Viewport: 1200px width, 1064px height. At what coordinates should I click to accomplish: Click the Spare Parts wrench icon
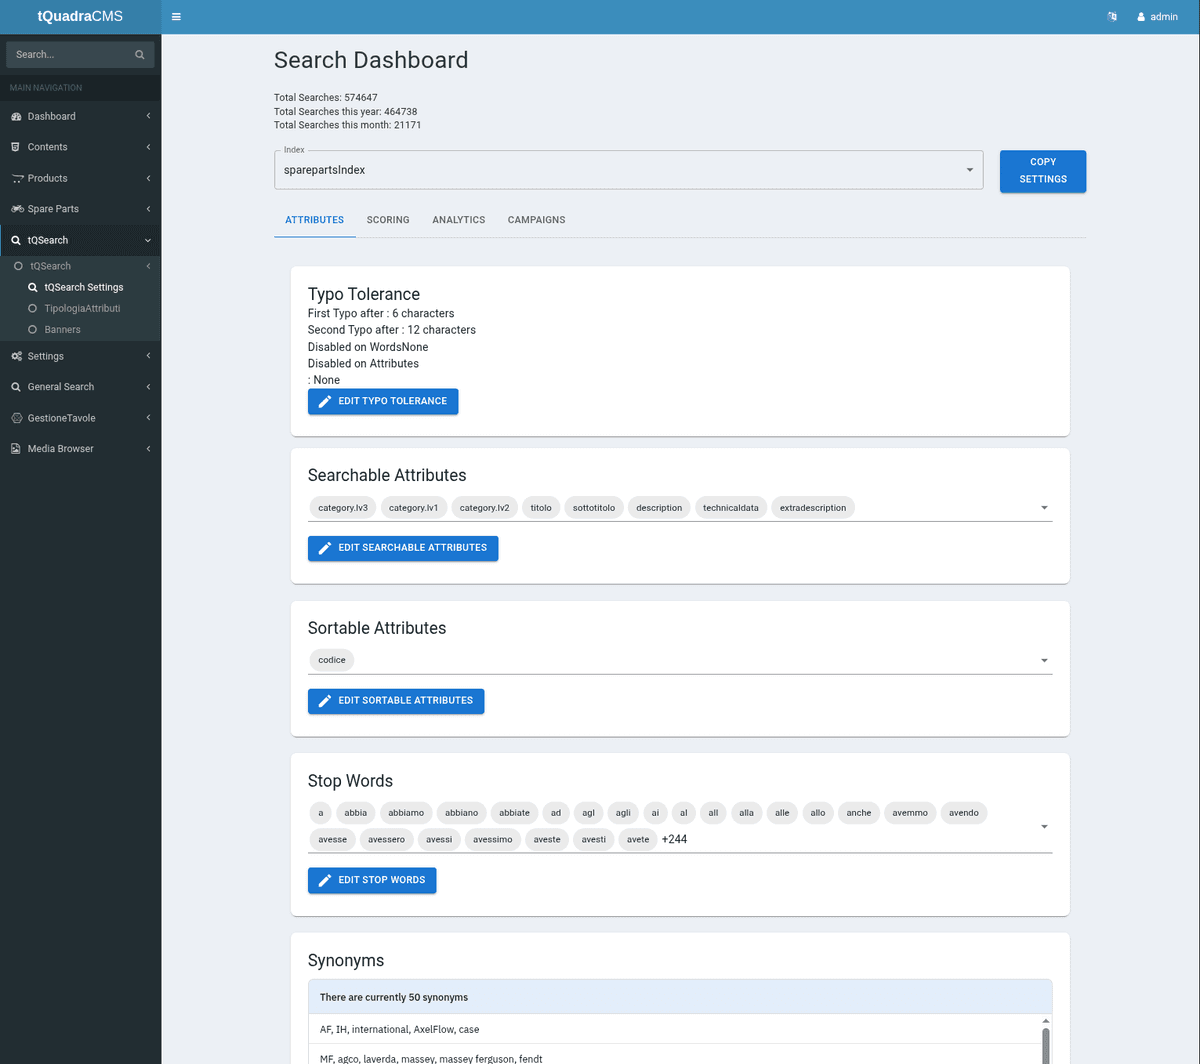tap(16, 208)
